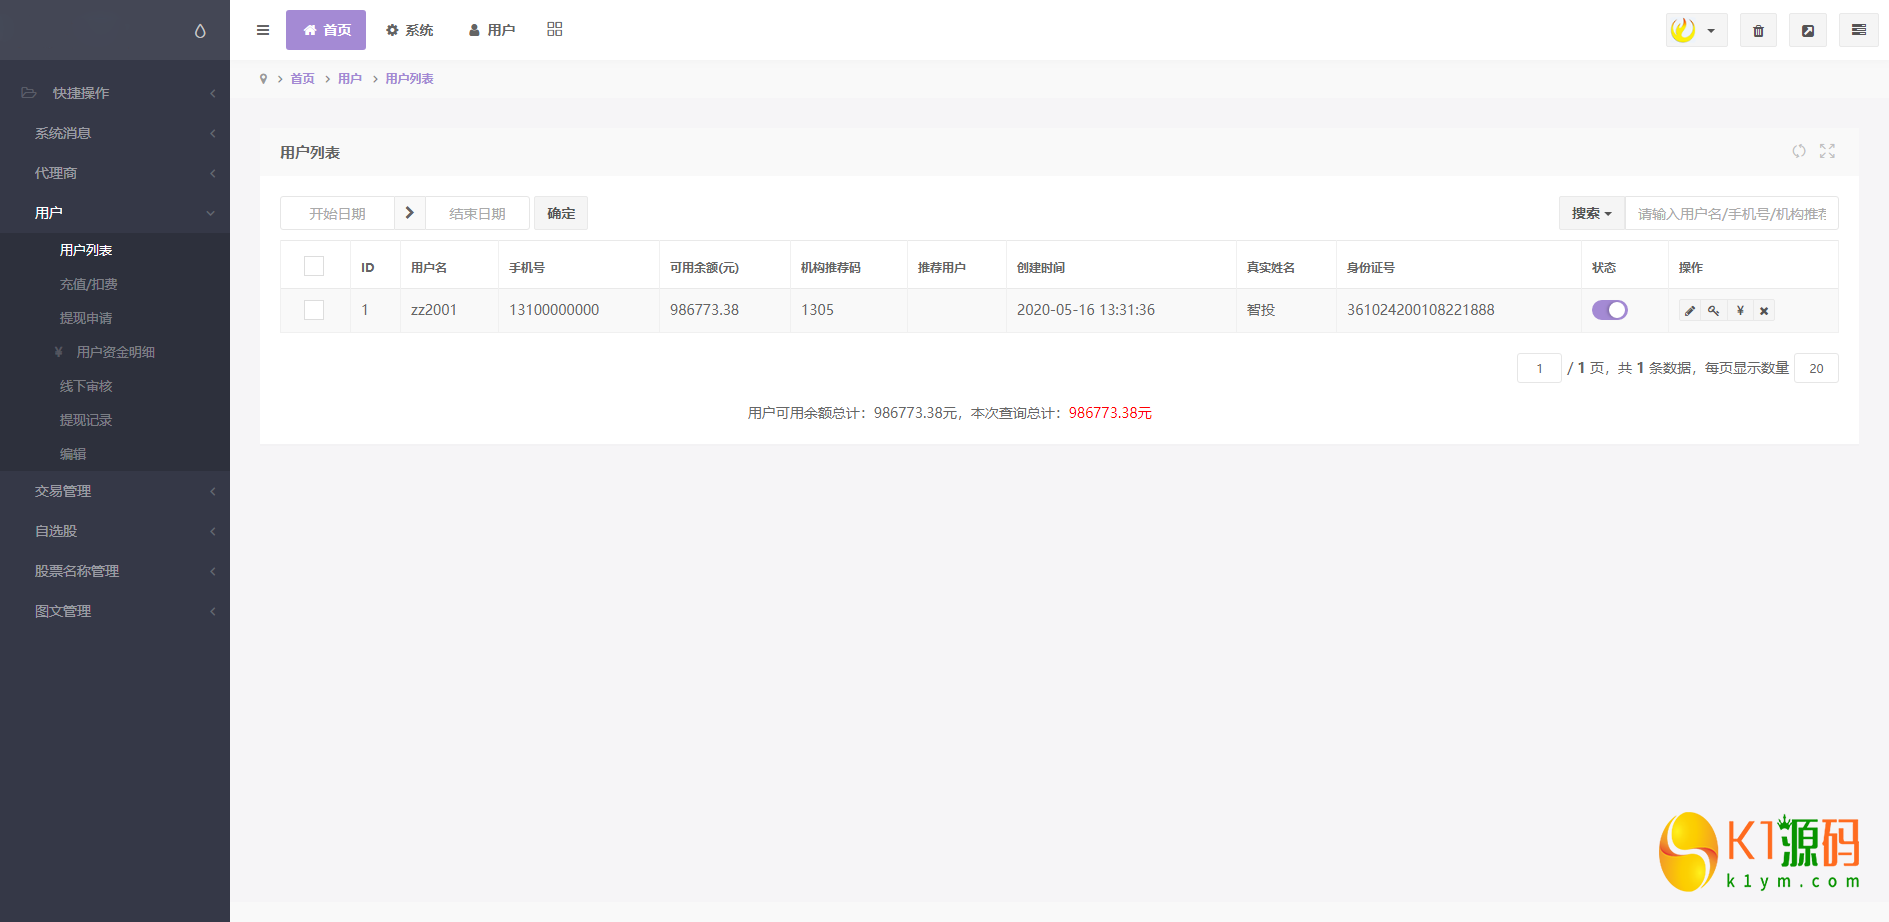
Task: Click the yen recharge icon for zz2001
Action: coord(1740,311)
